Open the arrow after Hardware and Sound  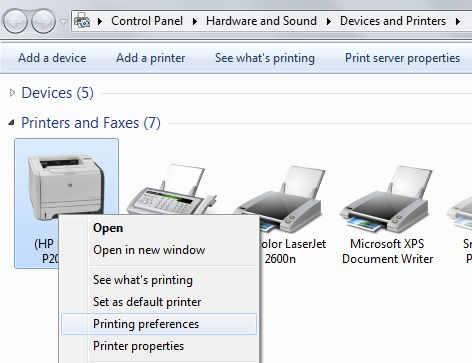(329, 22)
